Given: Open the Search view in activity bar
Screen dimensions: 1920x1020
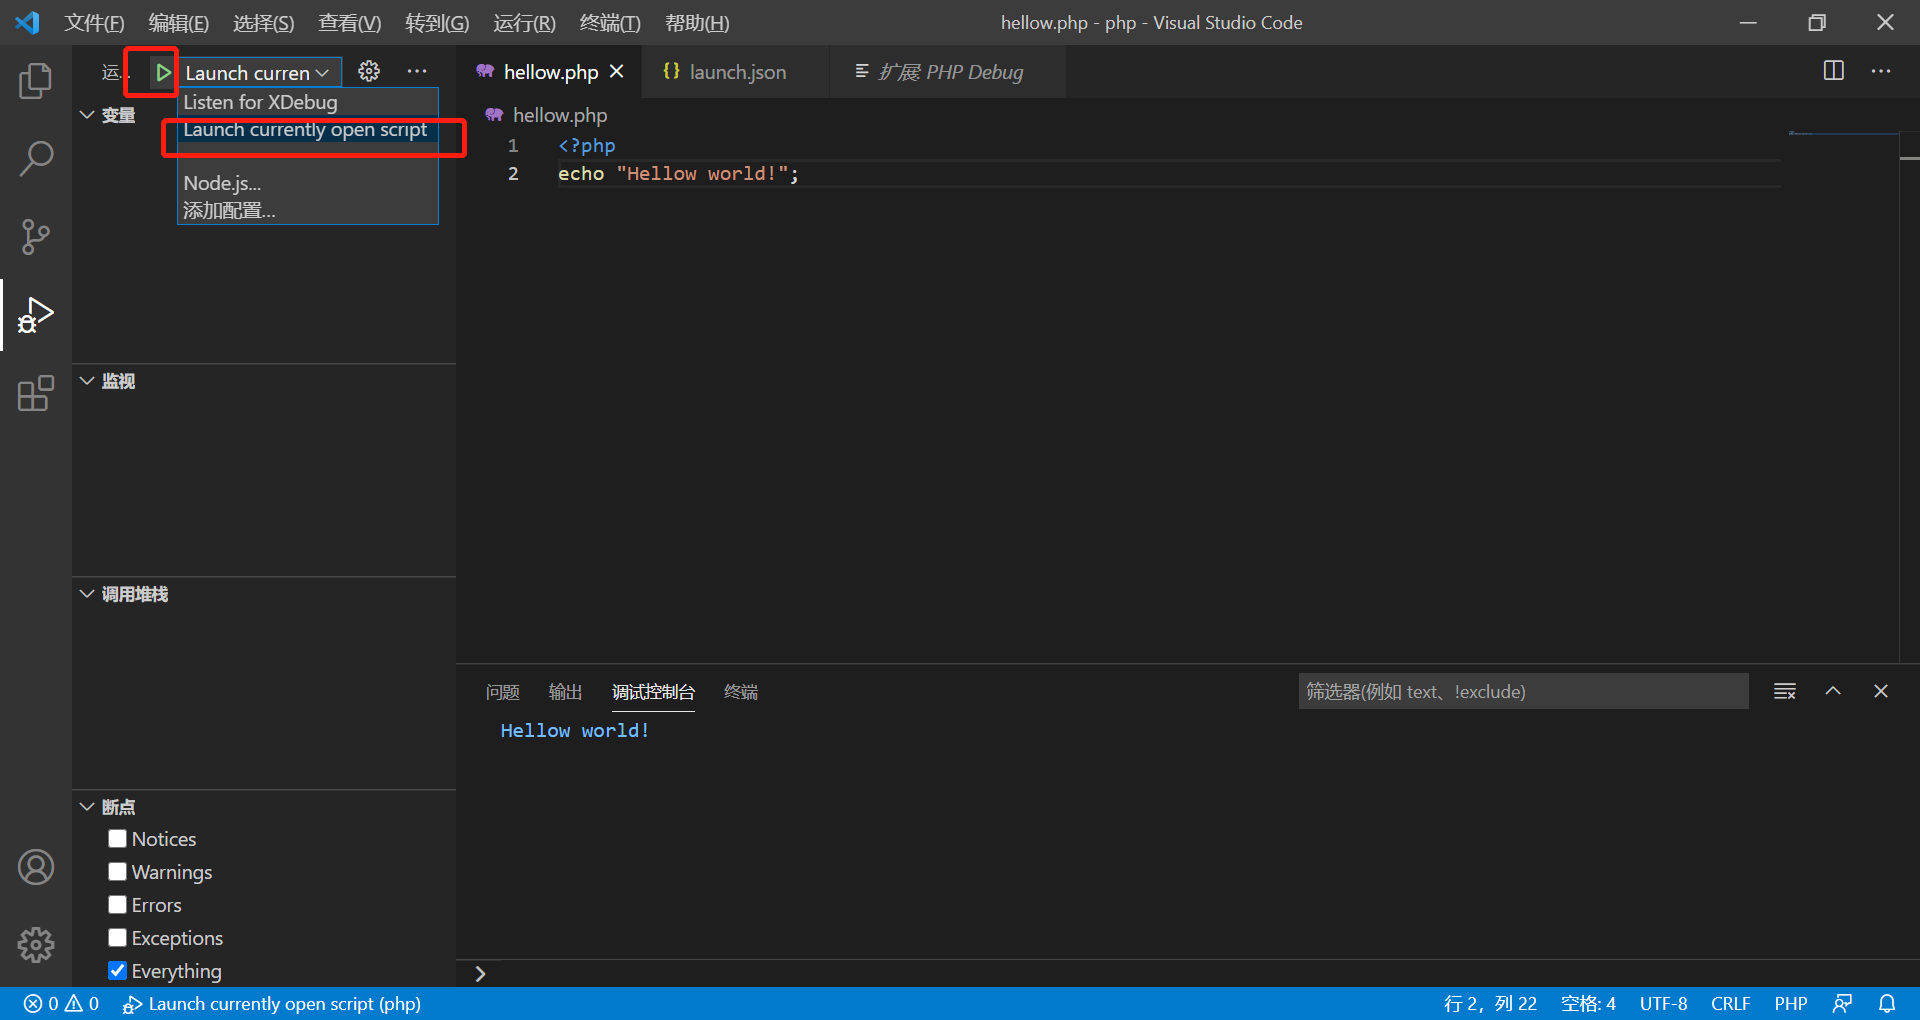Looking at the screenshot, I should (36, 158).
